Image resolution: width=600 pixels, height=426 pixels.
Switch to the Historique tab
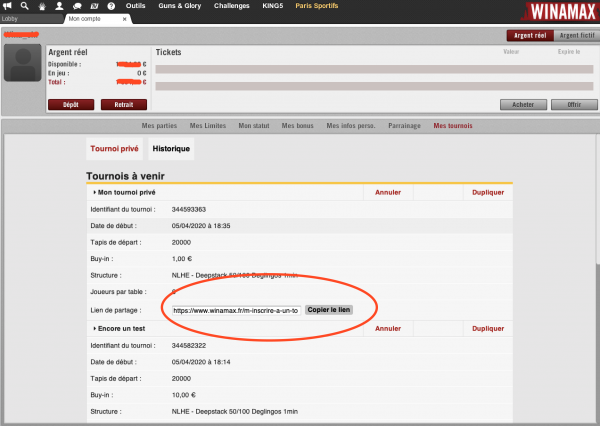click(171, 149)
